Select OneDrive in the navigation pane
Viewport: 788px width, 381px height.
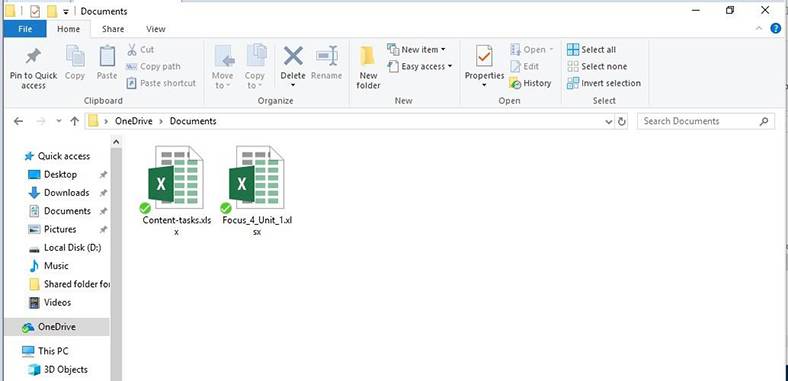[x=56, y=327]
